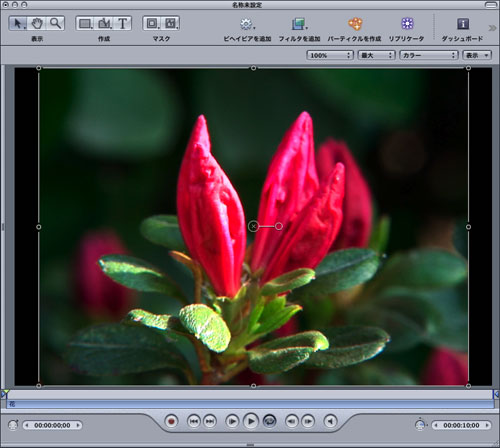500x448 pixels.
Task: Open the view options dropdown
Action: [x=477, y=55]
